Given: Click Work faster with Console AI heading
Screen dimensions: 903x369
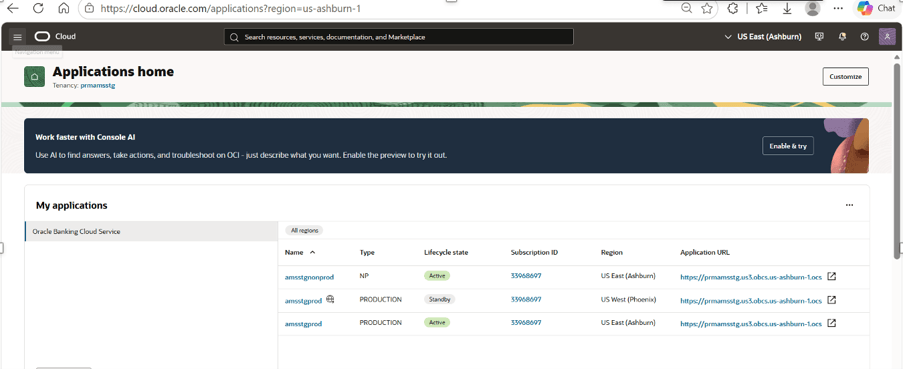Looking at the screenshot, I should coord(85,138).
